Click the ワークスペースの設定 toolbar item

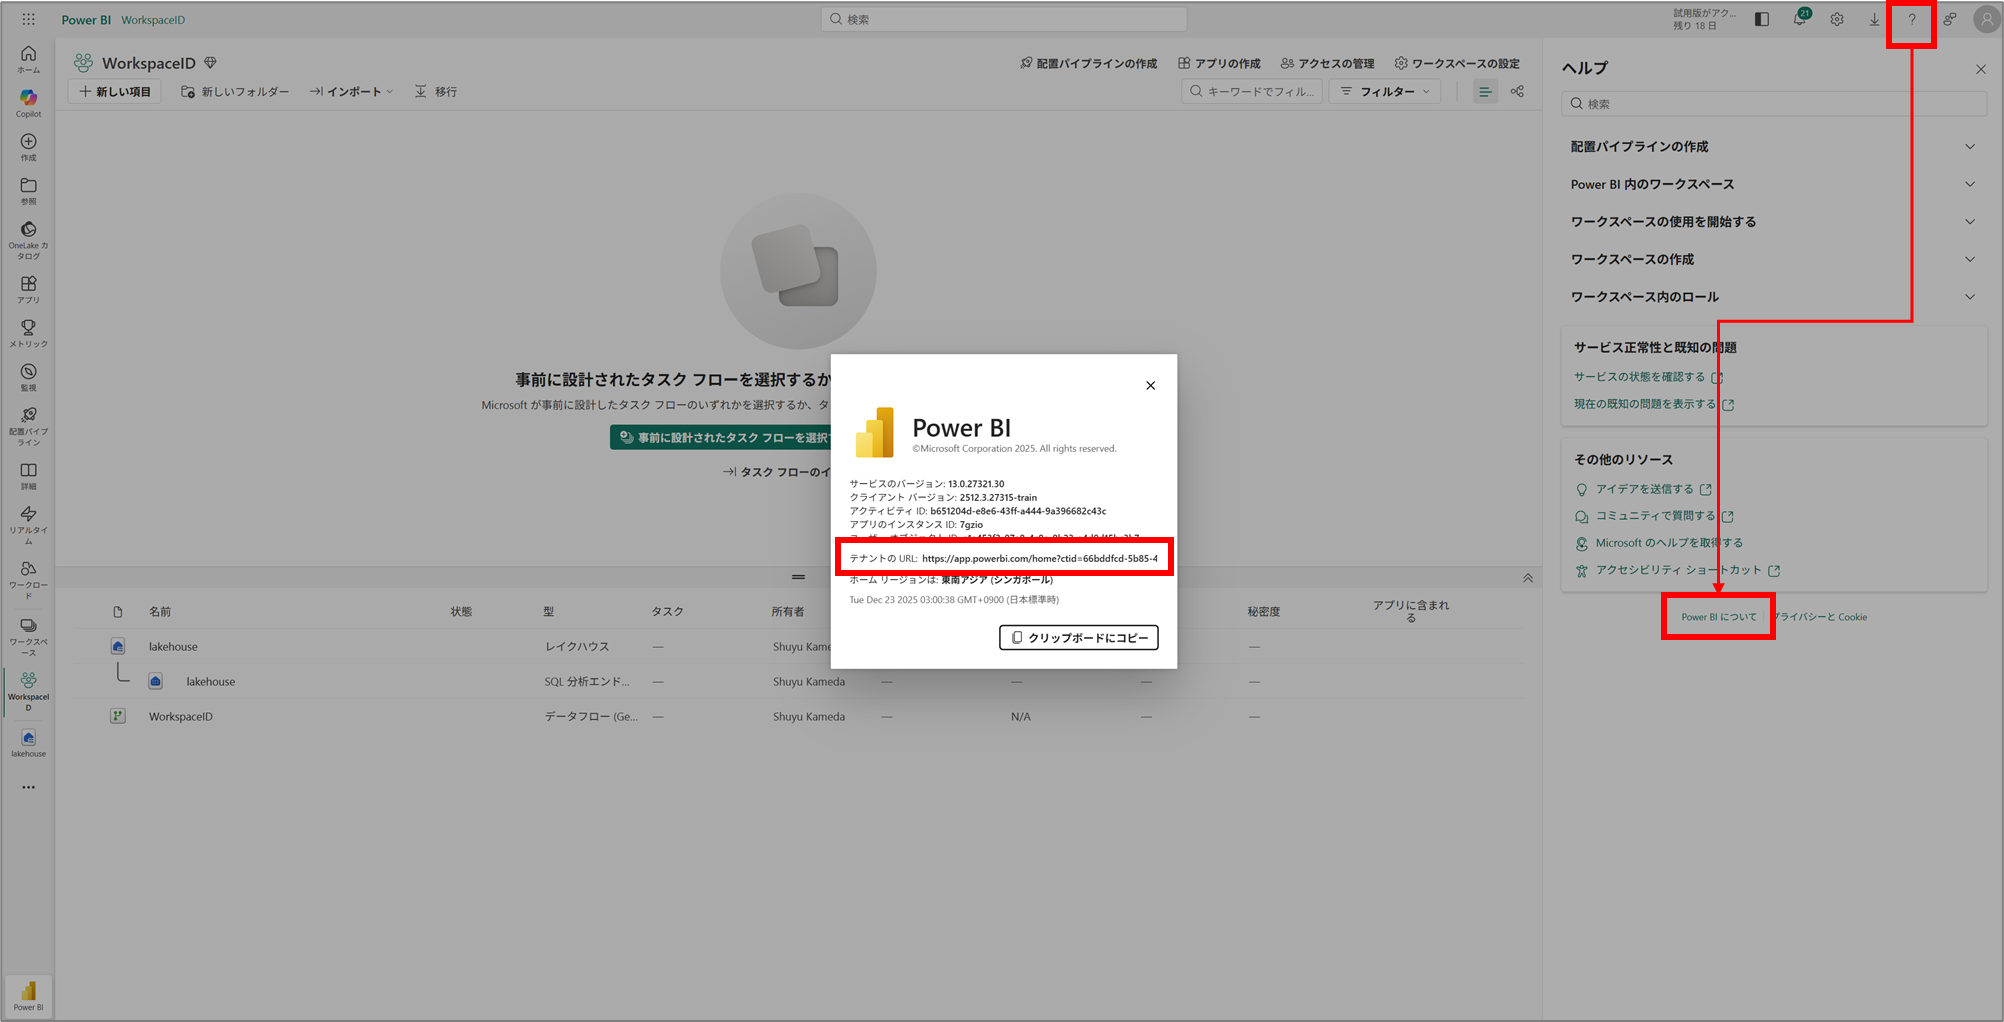pyautogui.click(x=1457, y=63)
